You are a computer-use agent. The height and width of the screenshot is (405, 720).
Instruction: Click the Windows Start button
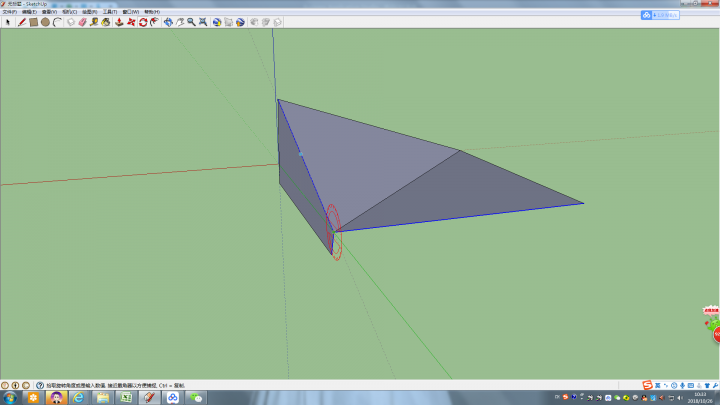tap(8, 397)
